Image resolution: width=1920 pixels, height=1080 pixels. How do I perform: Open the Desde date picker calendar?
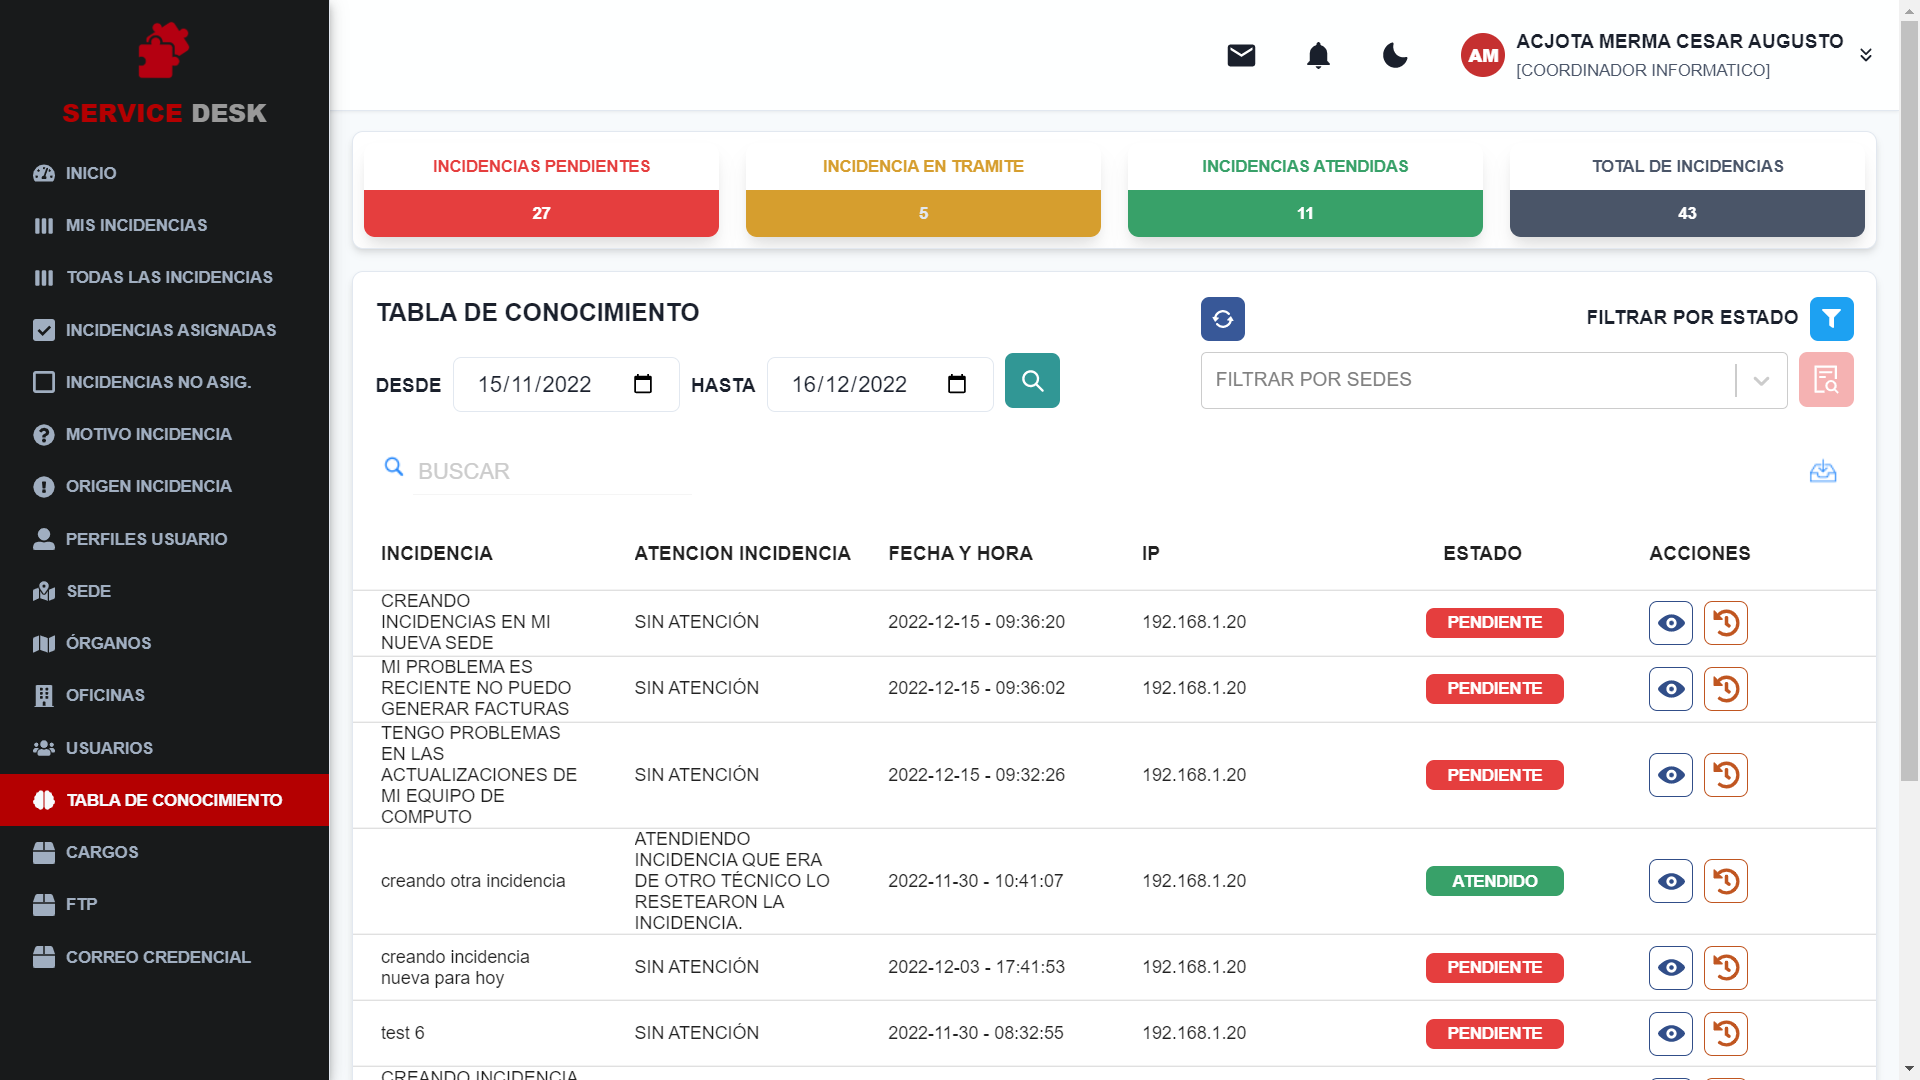tap(643, 384)
